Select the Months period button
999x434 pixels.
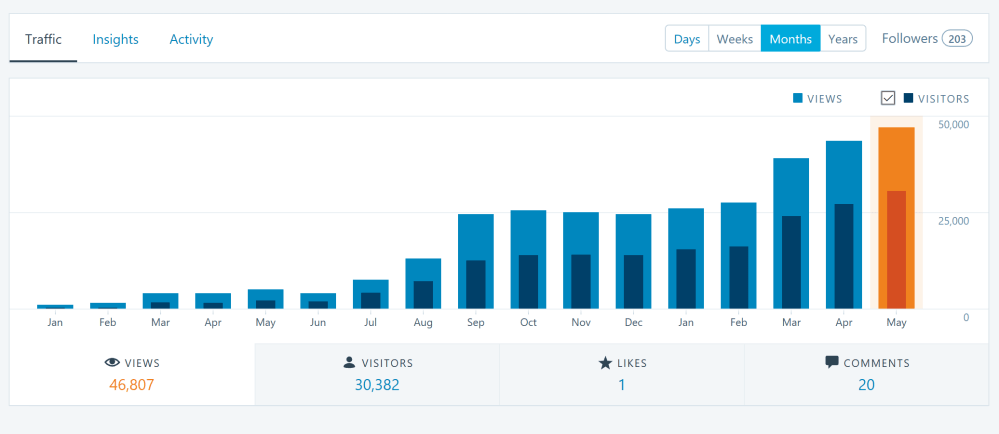point(791,39)
